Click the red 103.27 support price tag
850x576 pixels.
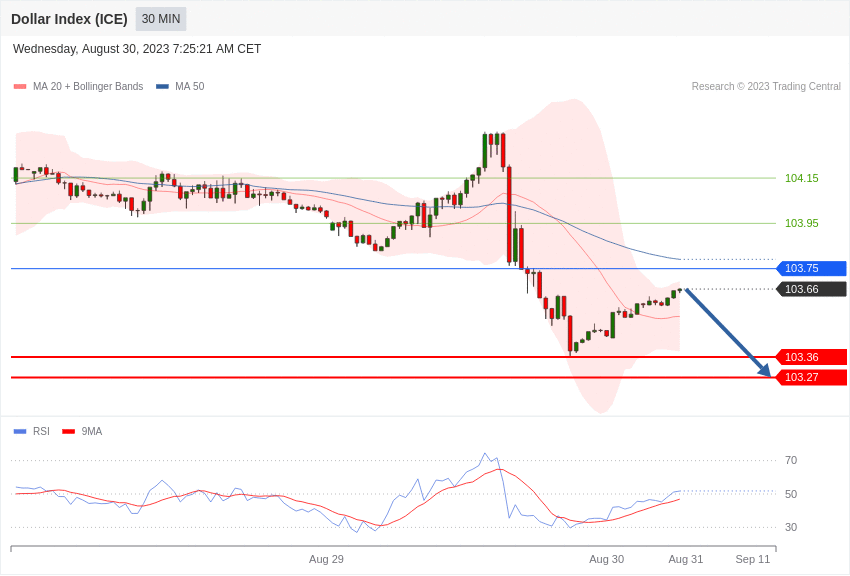812,377
